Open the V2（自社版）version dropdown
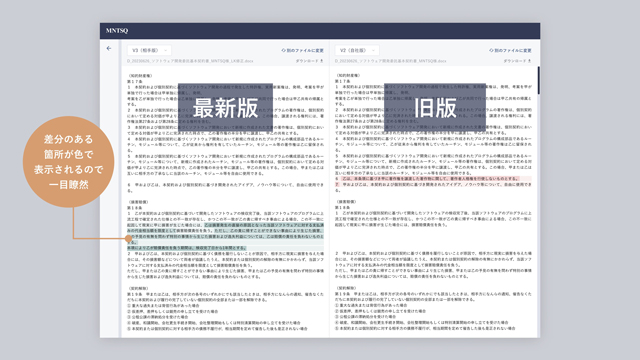Viewport: 640px width, 360px height. (357, 50)
